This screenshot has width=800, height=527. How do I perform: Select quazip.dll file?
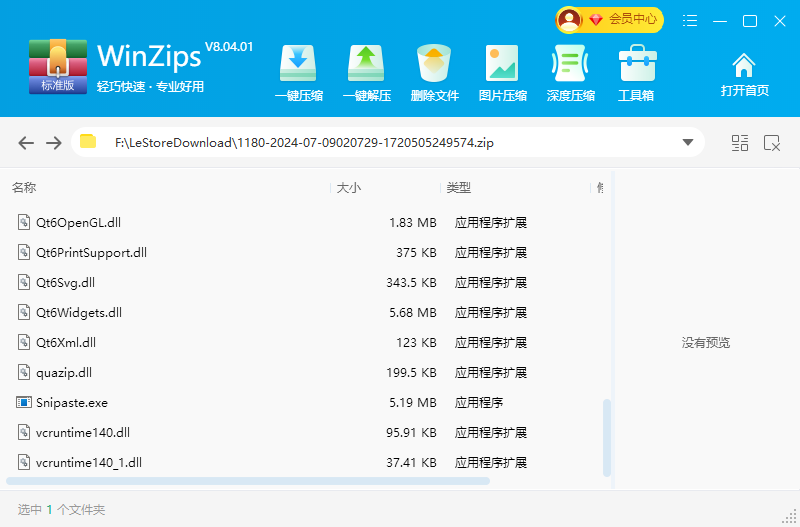(308, 372)
